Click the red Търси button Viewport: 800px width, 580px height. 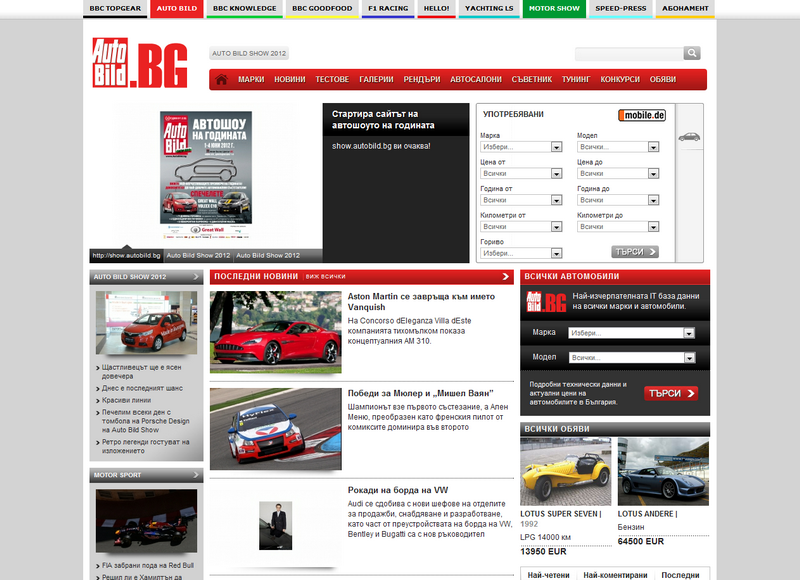click(671, 393)
